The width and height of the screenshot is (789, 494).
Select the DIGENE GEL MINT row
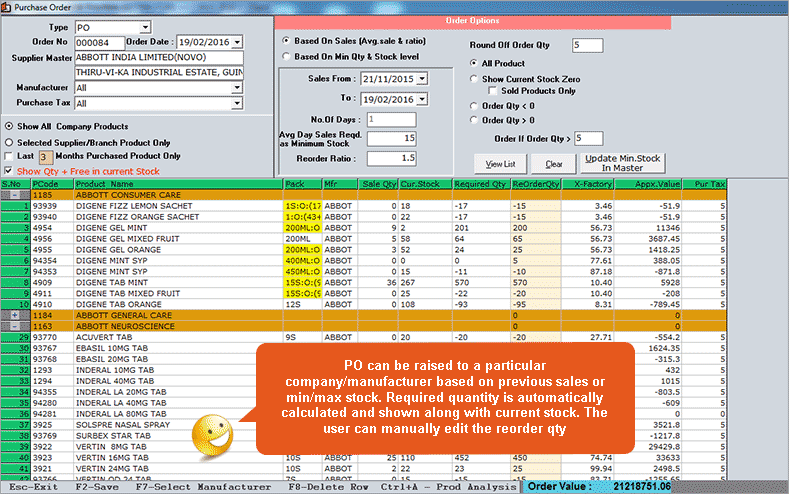364,228
